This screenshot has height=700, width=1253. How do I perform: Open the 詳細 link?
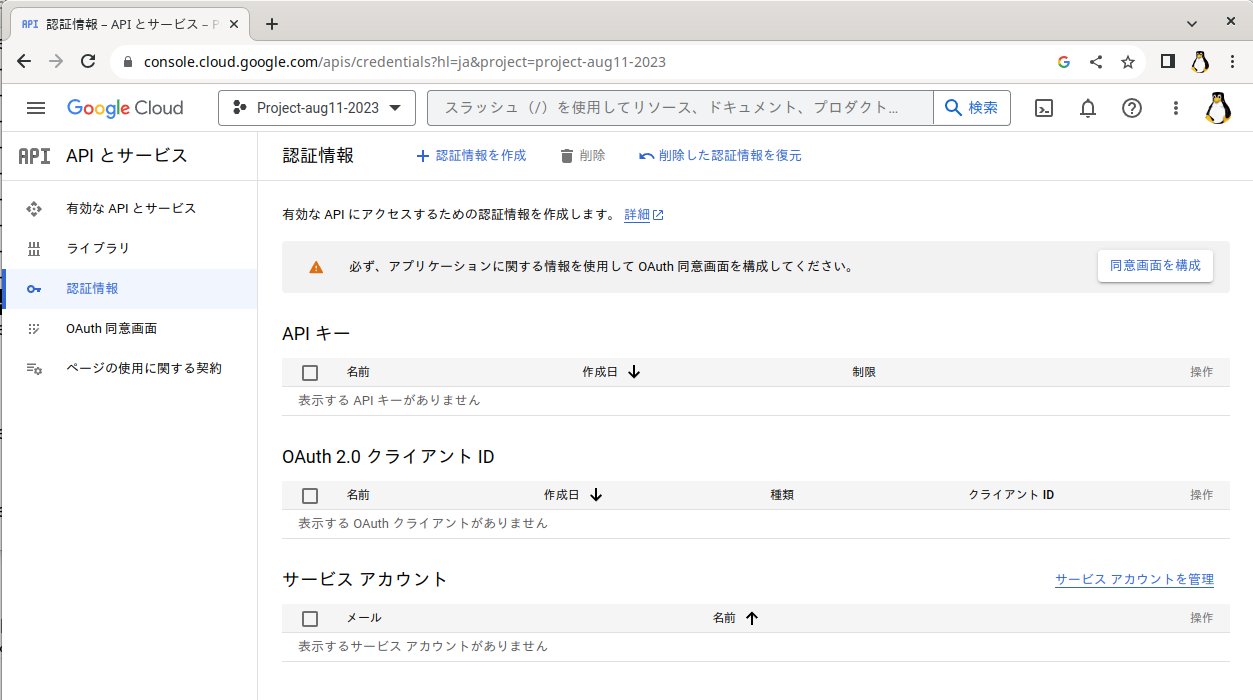tap(644, 215)
